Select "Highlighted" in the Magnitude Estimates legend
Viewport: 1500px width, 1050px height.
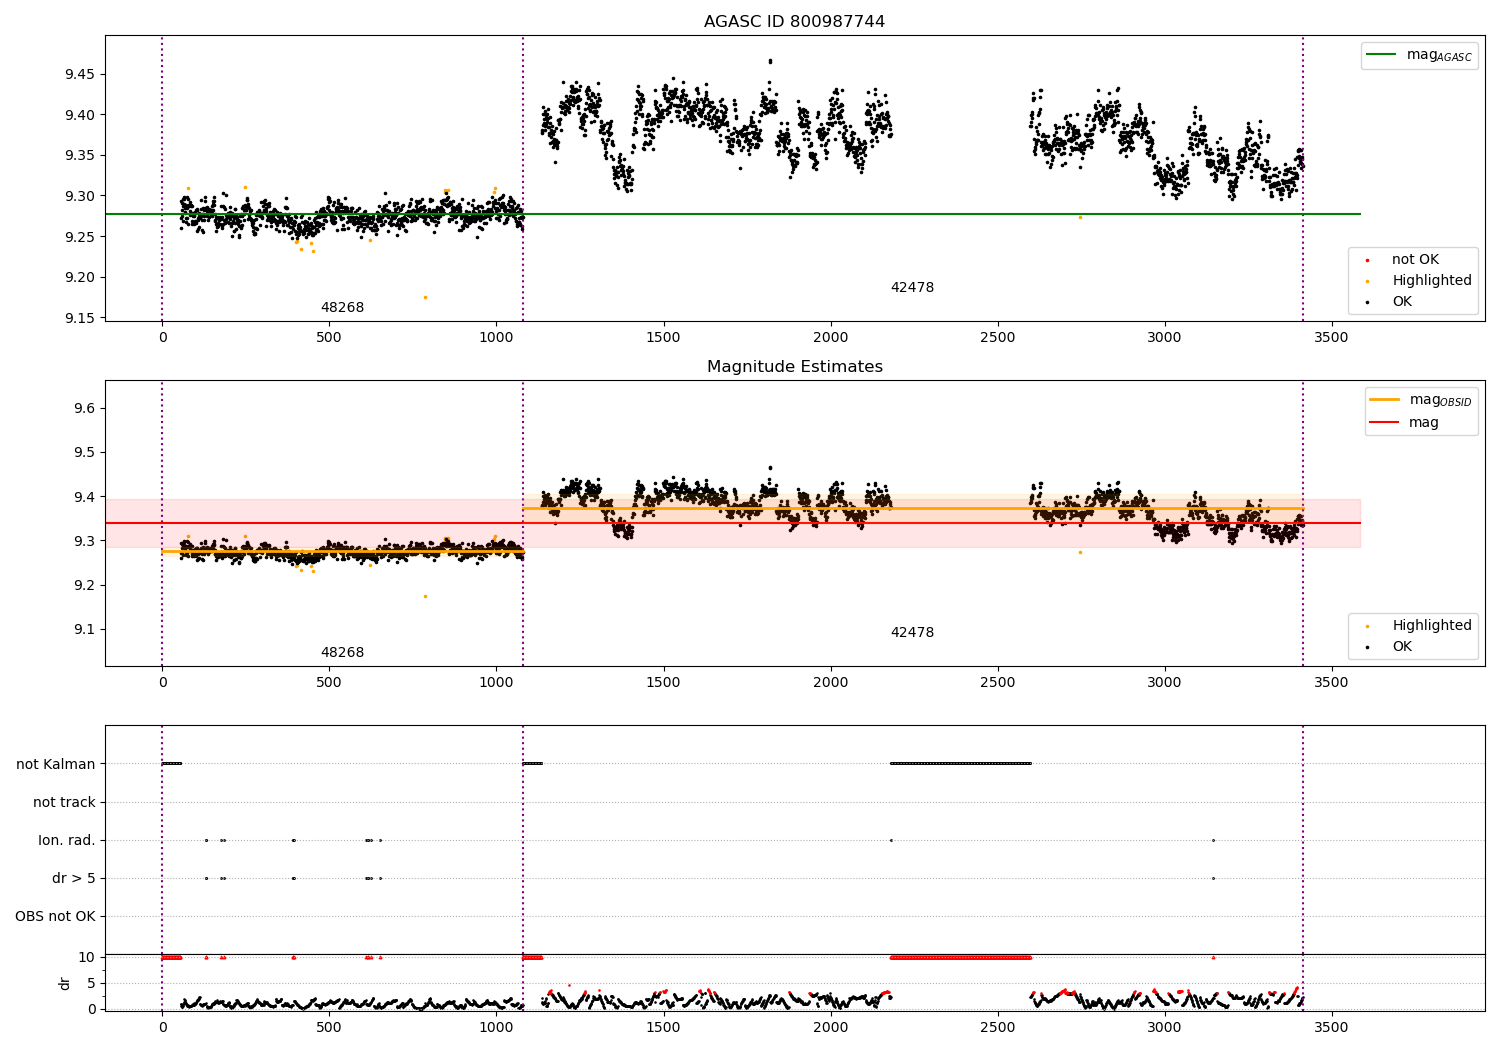(x=1432, y=626)
